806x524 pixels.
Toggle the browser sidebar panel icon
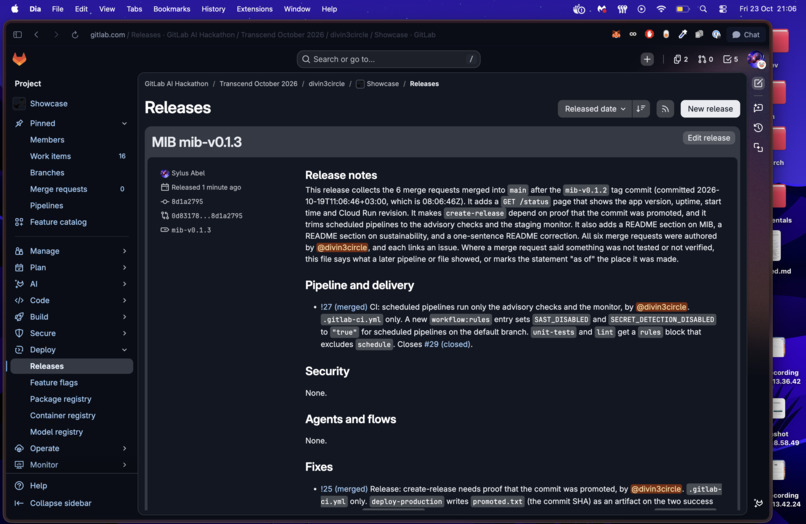17,34
